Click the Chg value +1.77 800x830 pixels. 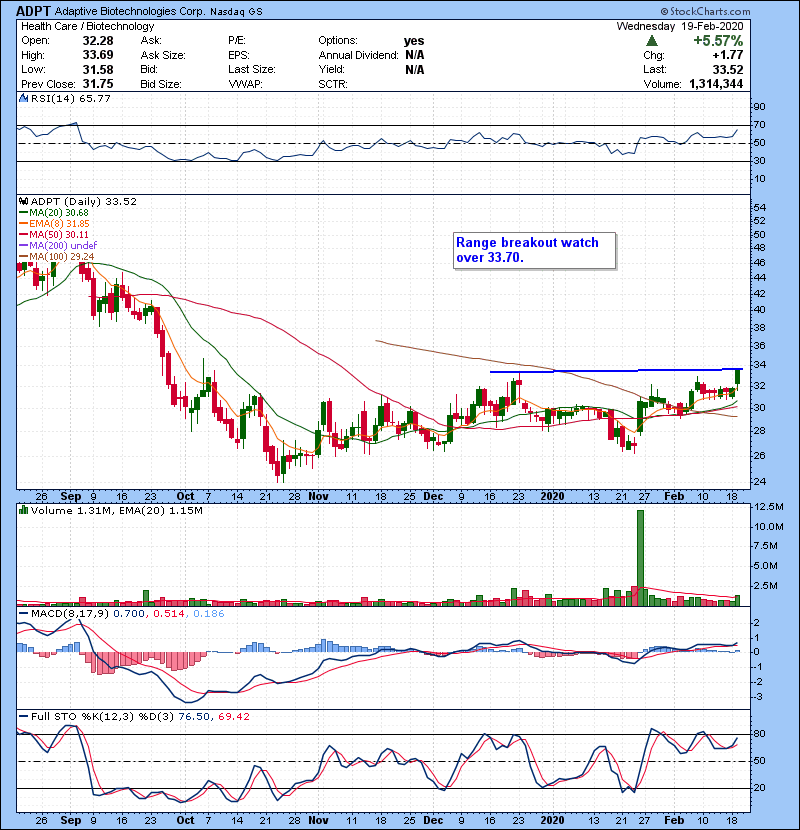[x=727, y=55]
